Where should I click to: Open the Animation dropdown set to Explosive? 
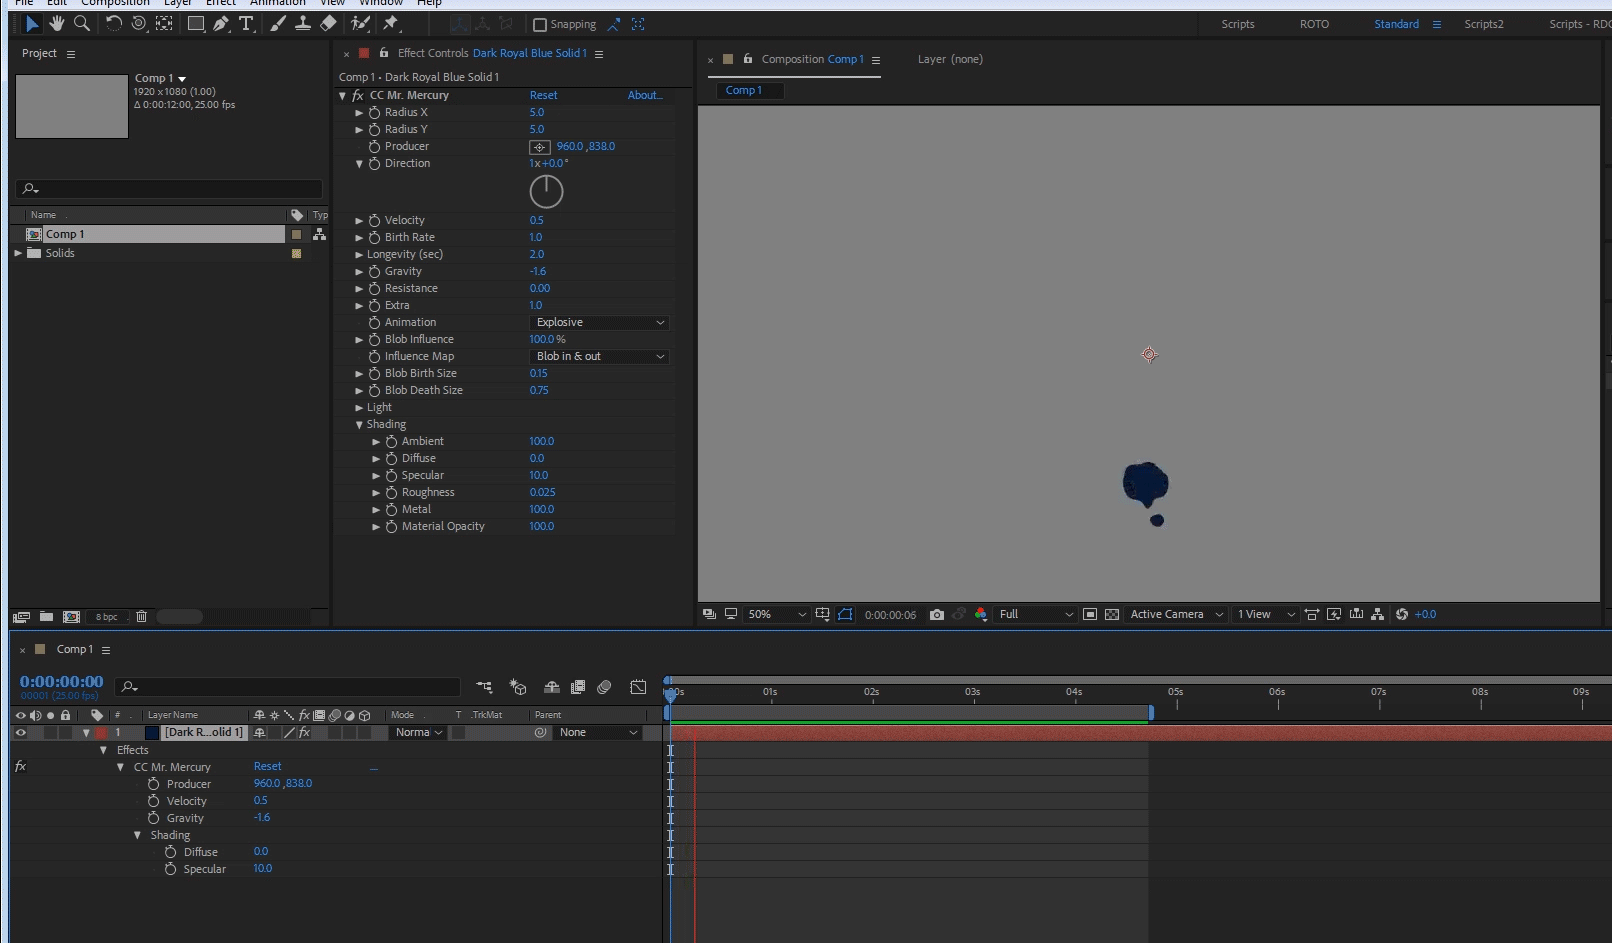click(x=598, y=322)
